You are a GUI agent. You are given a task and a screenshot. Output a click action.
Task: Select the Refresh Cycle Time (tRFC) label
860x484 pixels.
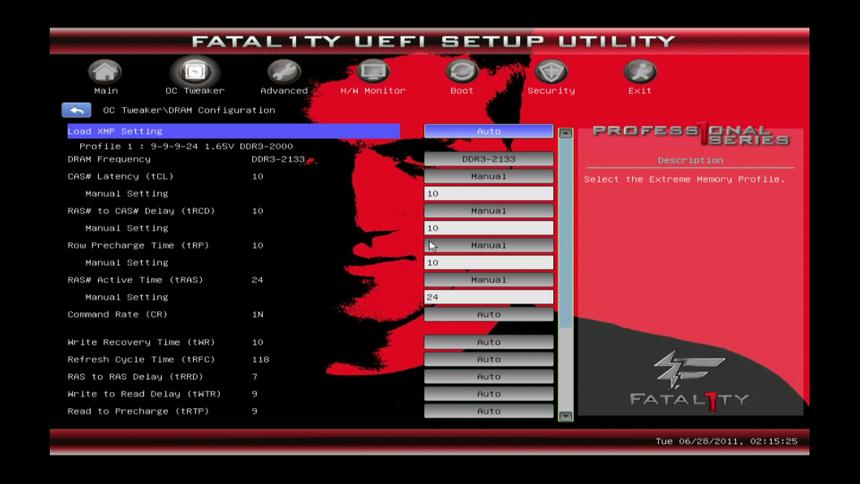pyautogui.click(x=141, y=359)
